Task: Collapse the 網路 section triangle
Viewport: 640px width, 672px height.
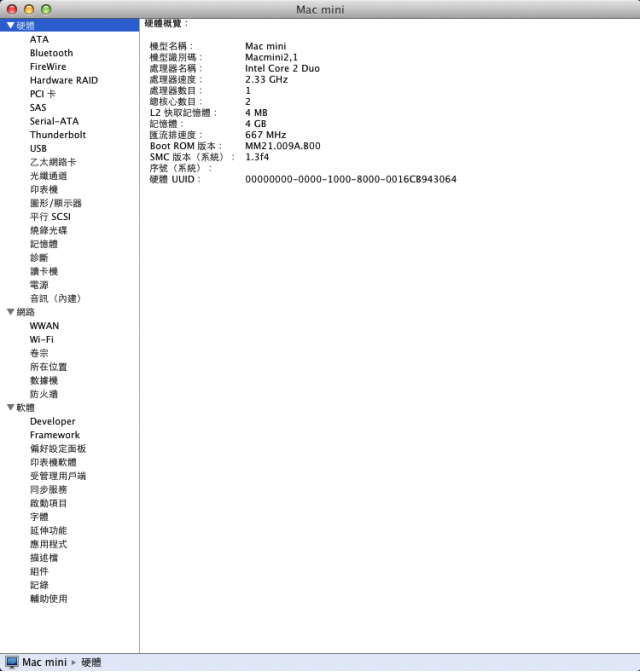Action: [x=10, y=312]
